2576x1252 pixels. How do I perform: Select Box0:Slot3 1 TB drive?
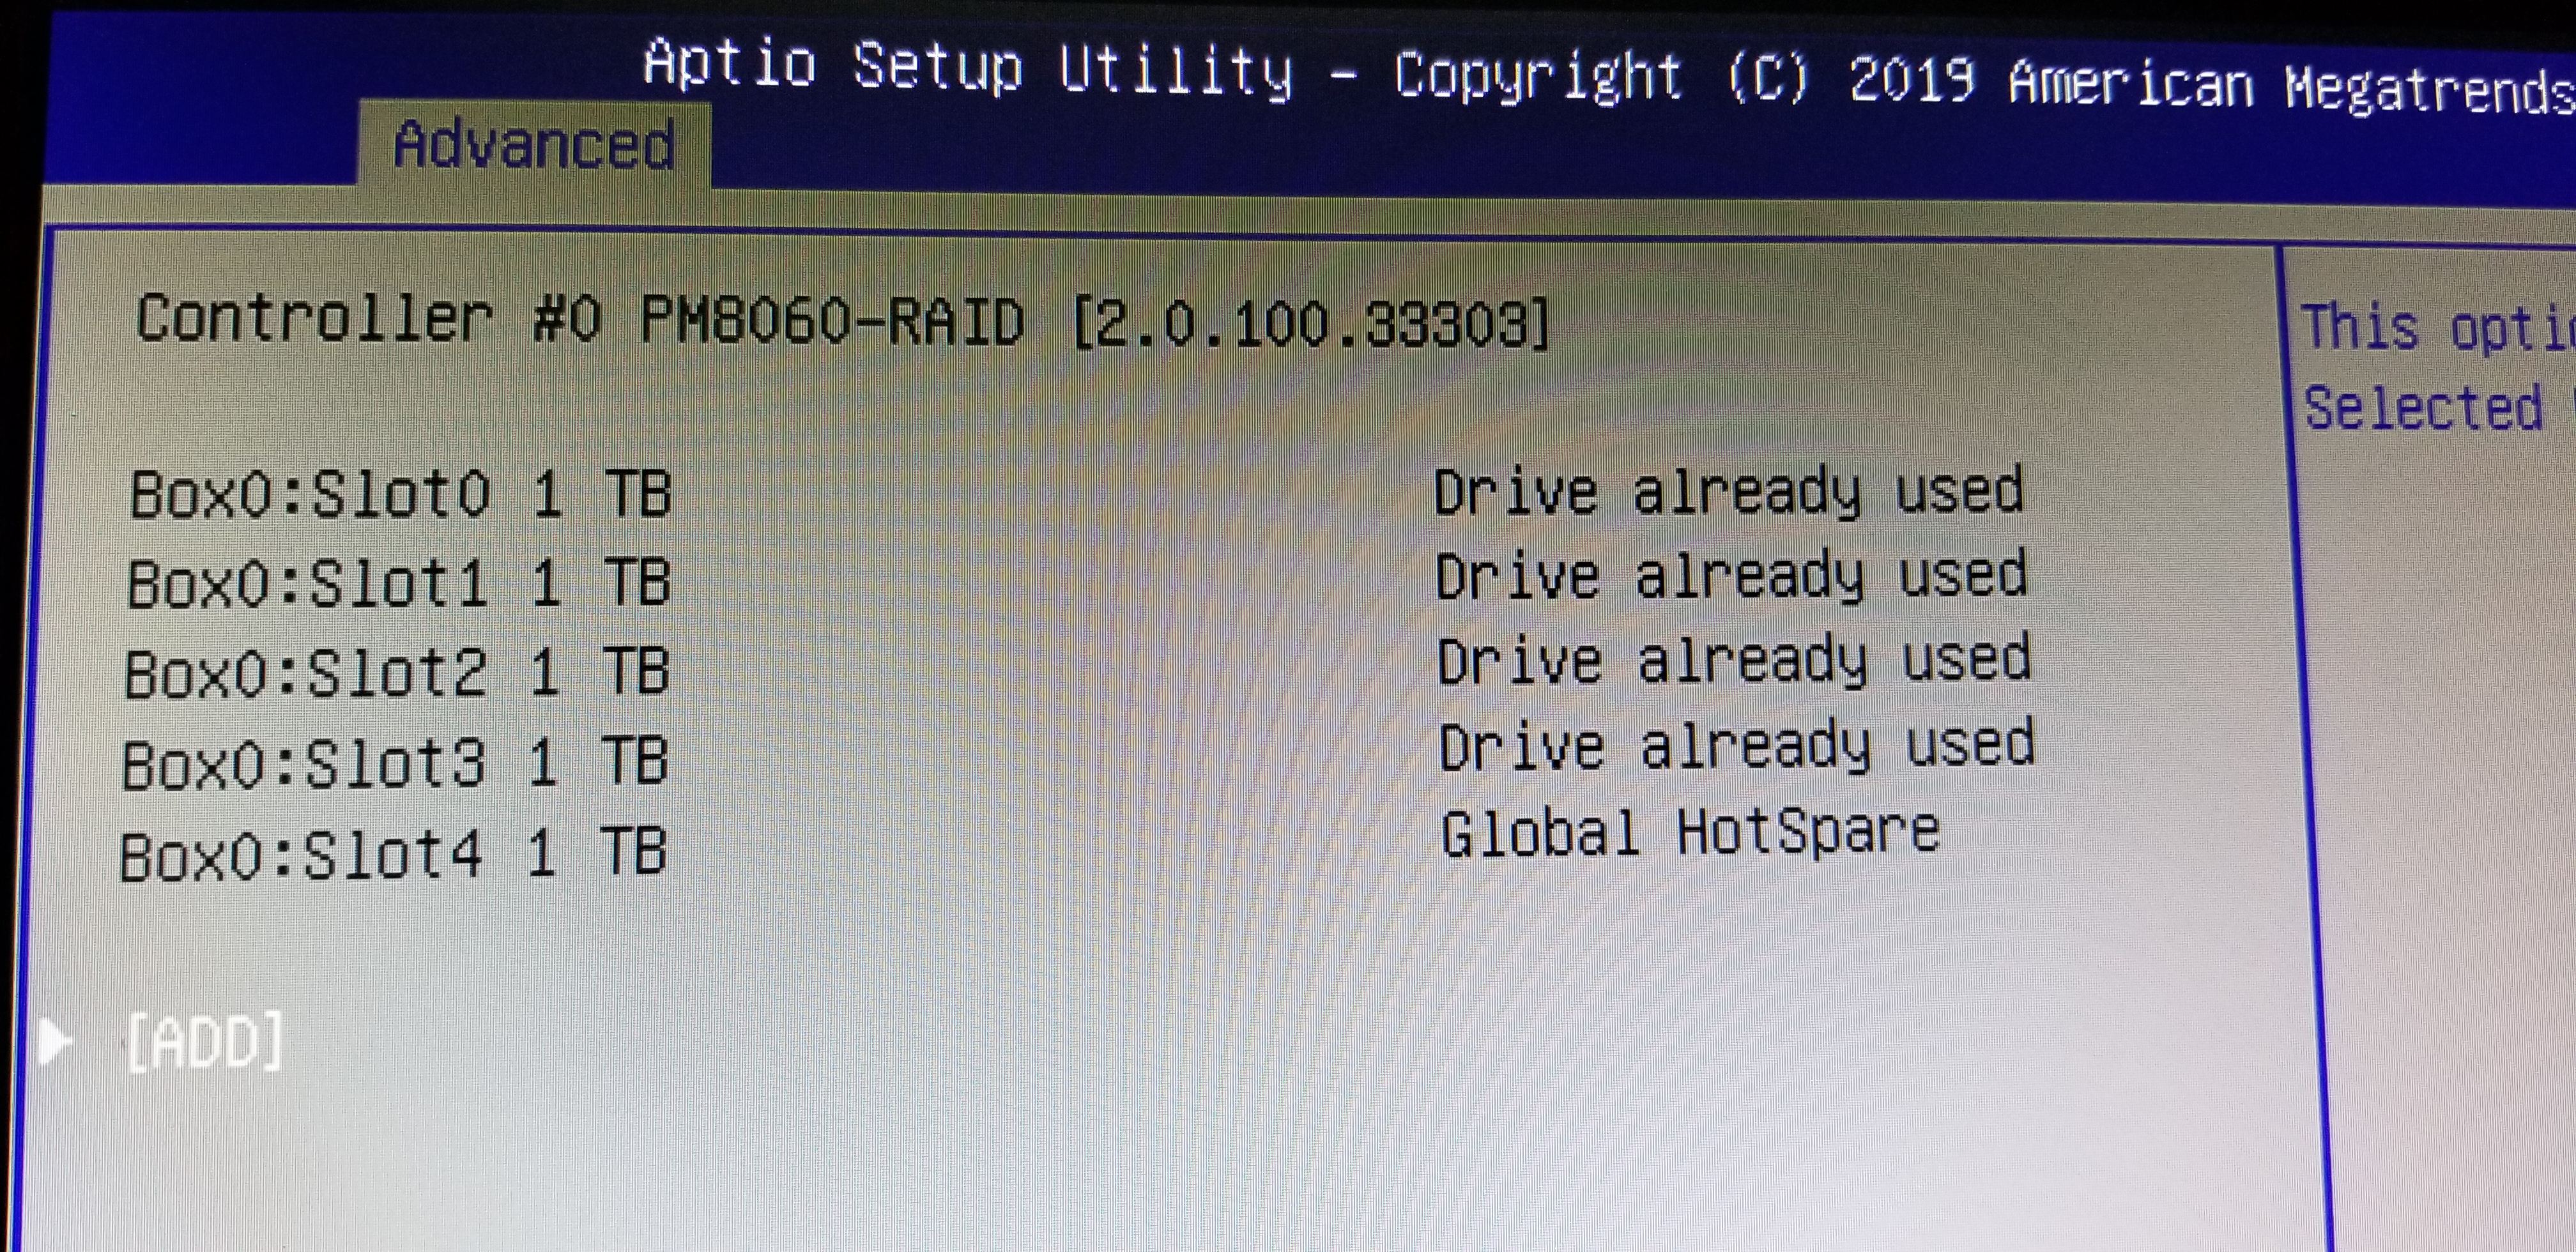pyautogui.click(x=394, y=763)
